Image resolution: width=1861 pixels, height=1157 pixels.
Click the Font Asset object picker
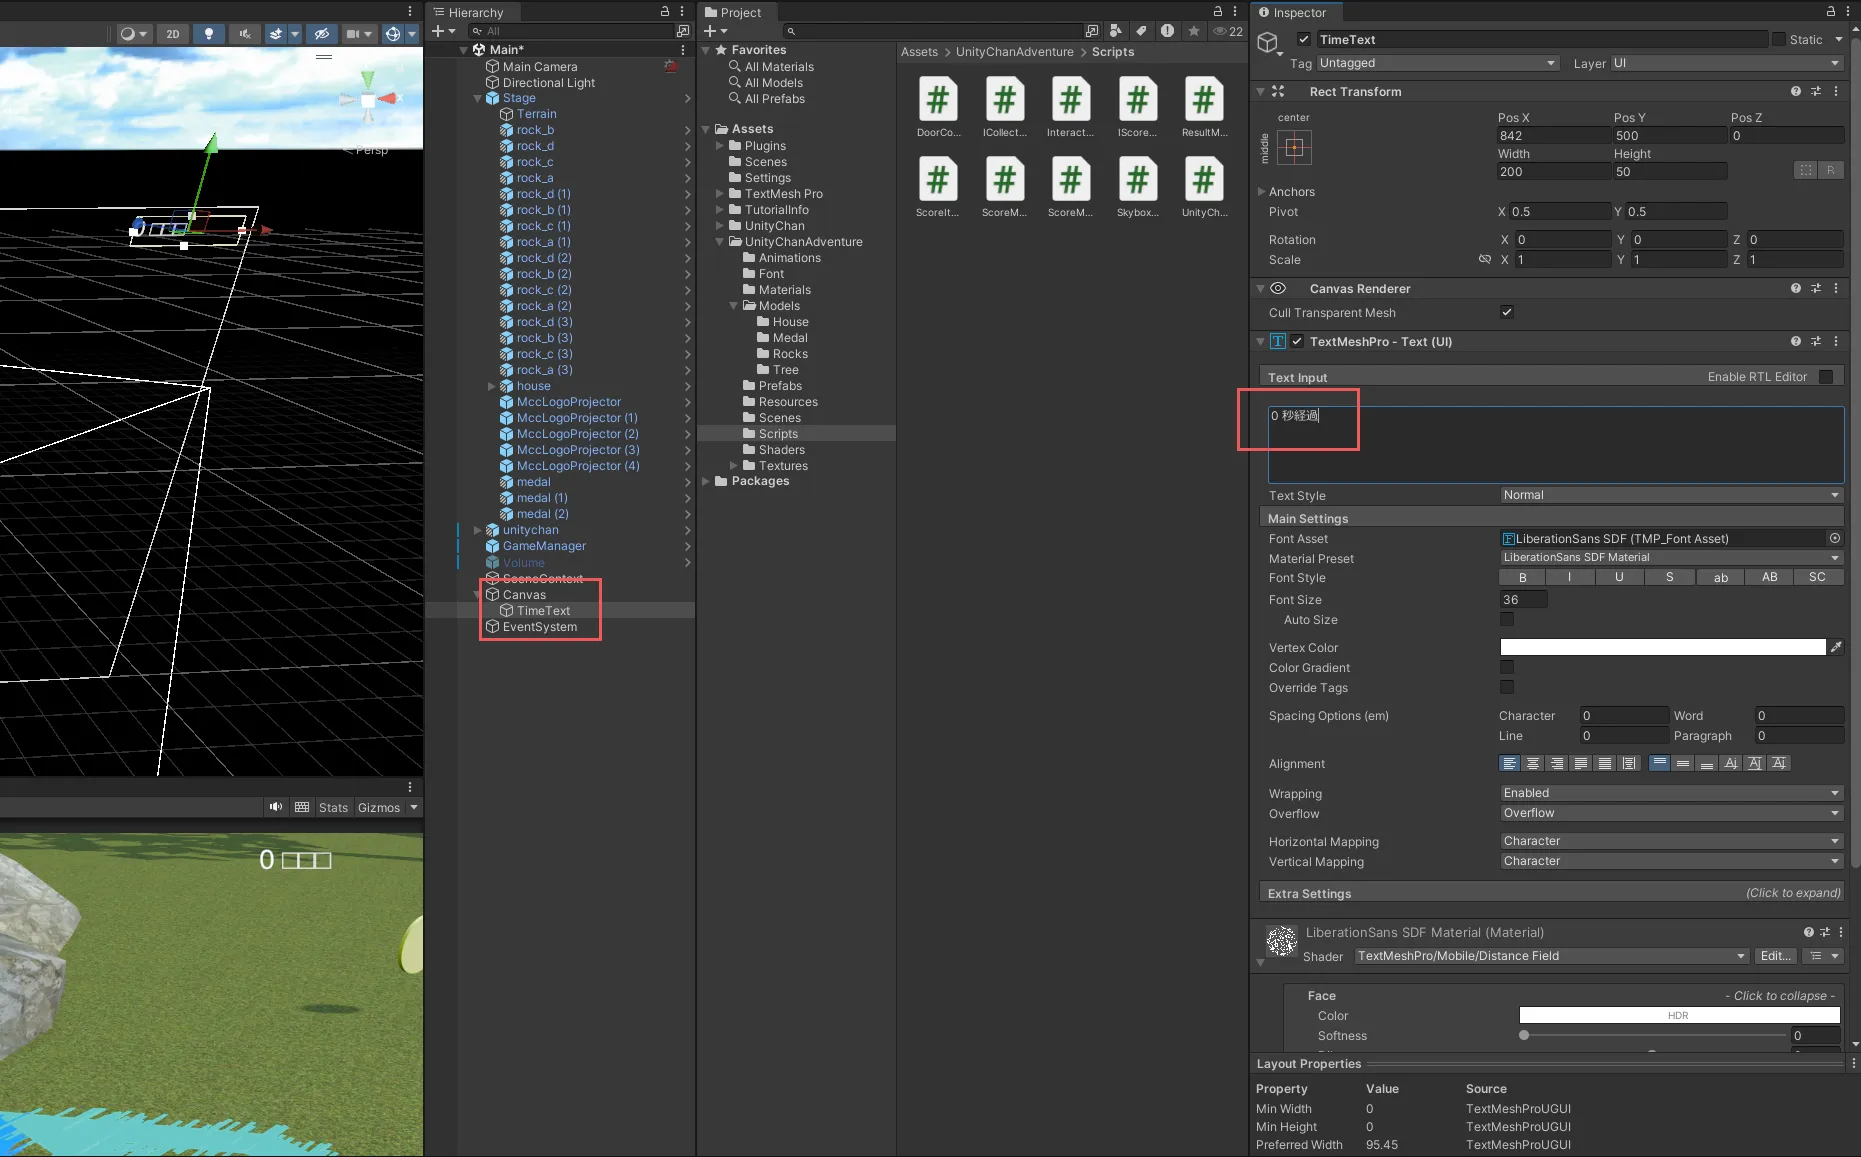[x=1835, y=538]
